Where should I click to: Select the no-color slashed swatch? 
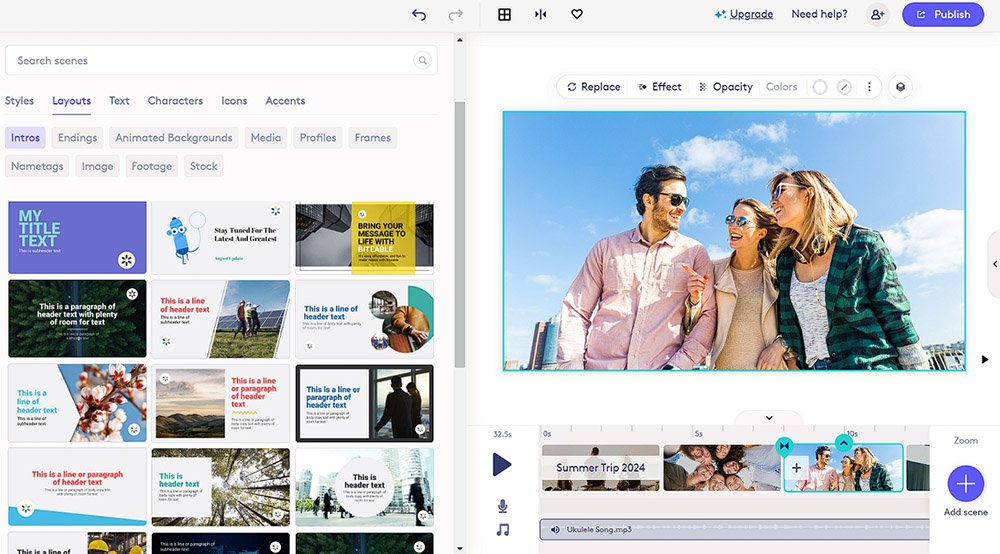(x=844, y=87)
